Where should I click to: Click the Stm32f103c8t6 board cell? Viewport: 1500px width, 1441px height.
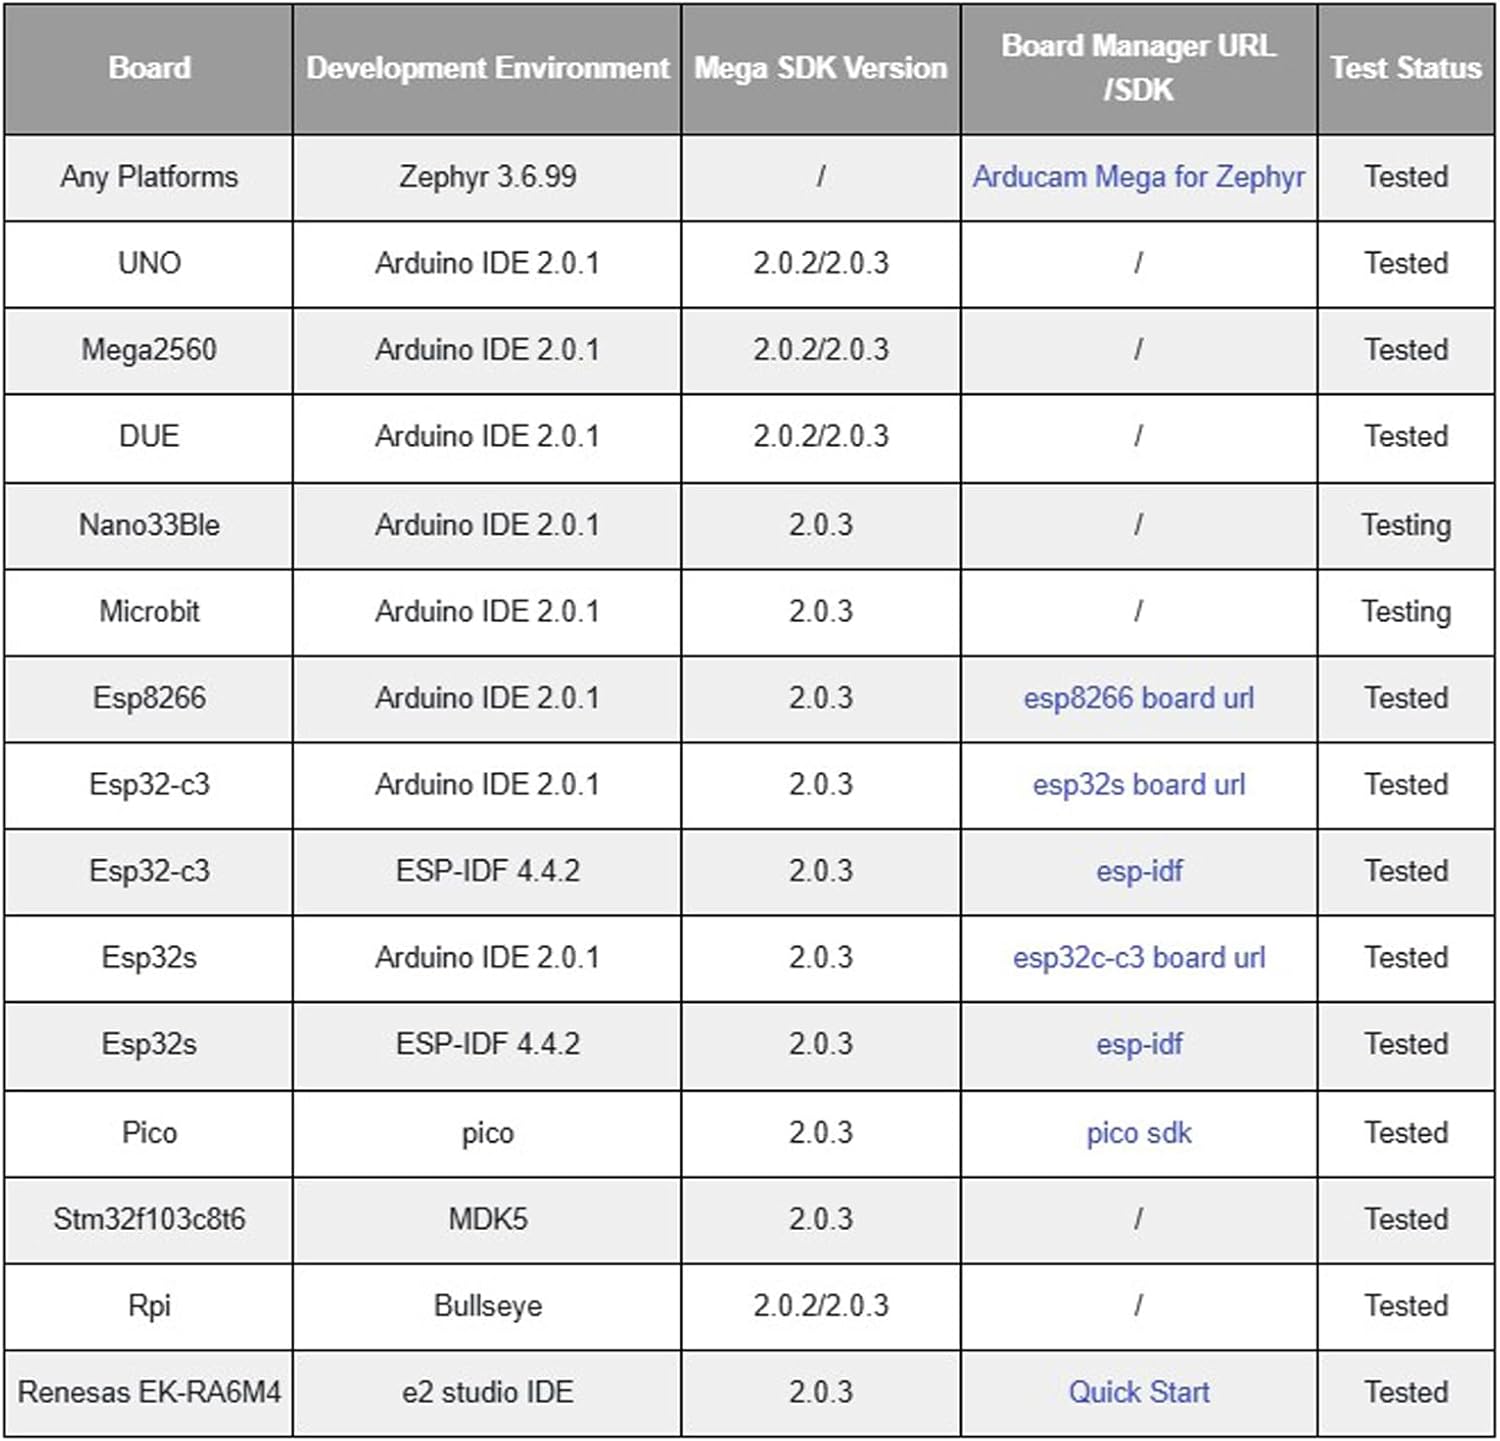click(149, 1219)
